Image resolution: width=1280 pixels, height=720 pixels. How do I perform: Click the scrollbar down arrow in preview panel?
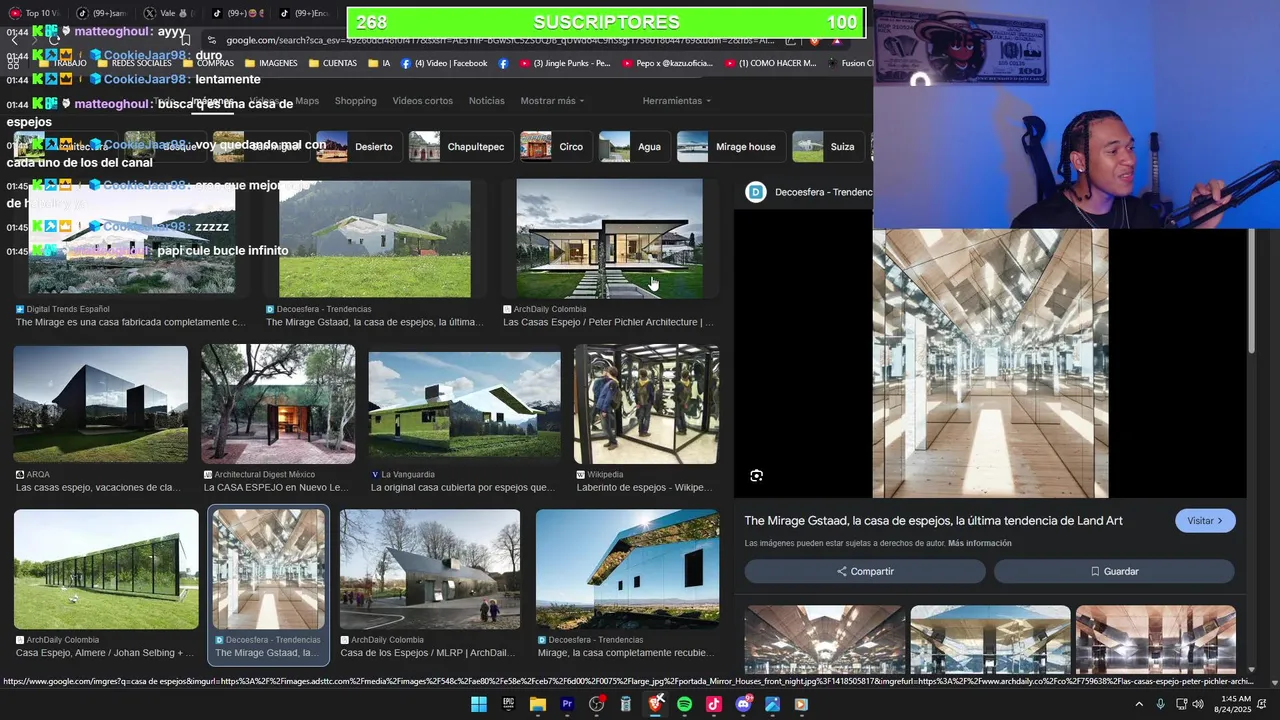click(1252, 670)
